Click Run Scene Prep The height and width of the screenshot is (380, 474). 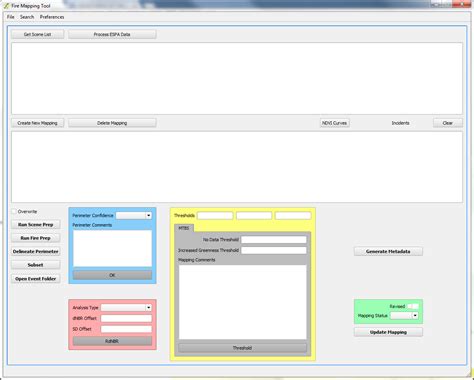tap(36, 225)
